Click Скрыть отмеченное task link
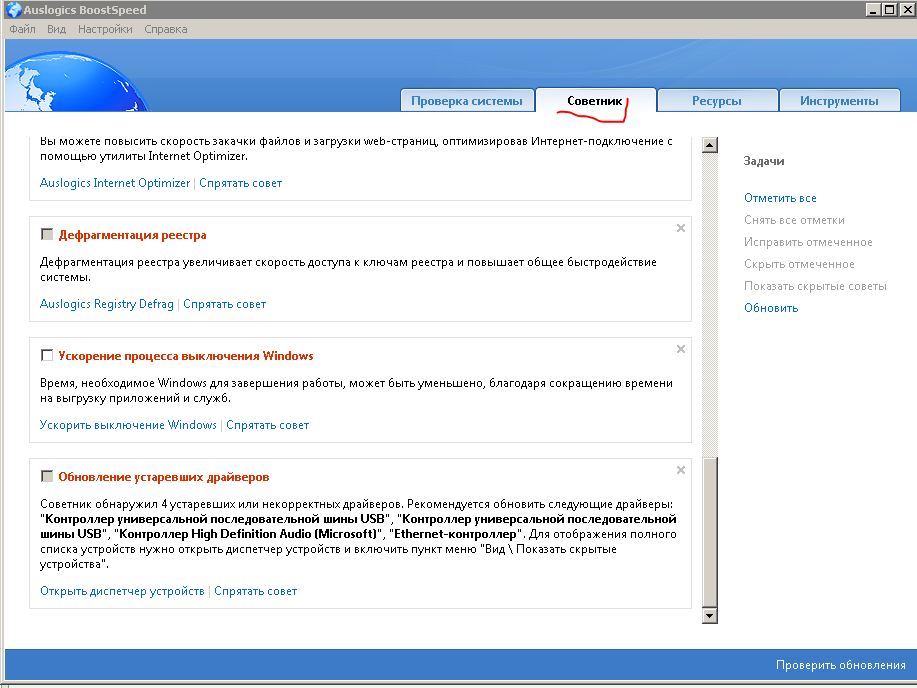 pos(799,264)
